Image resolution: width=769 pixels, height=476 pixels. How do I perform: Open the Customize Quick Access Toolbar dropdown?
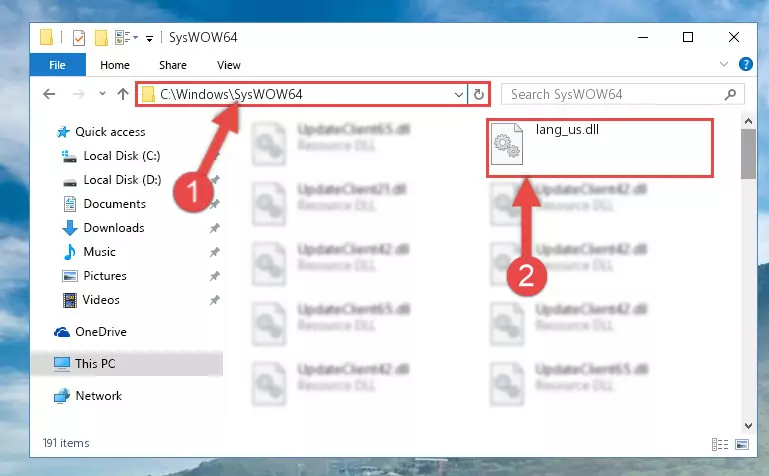pos(149,38)
